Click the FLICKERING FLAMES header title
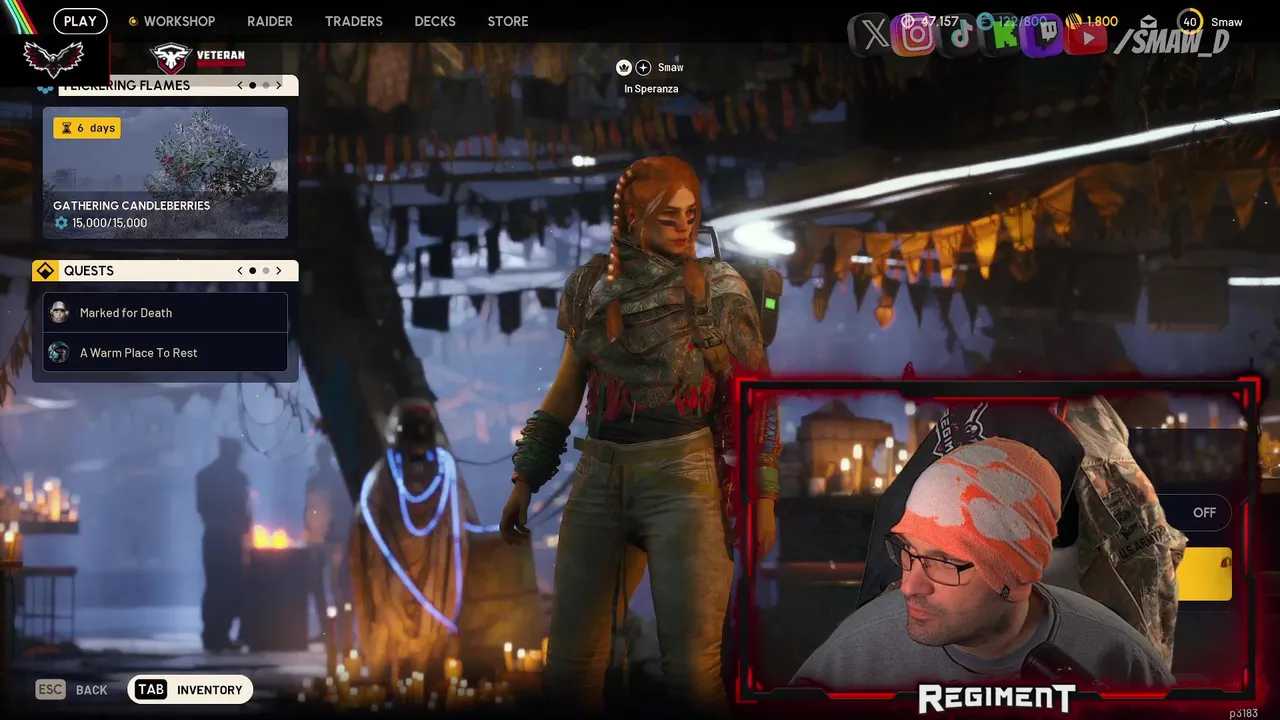Screen dimensions: 1280x720 [x=126, y=85]
